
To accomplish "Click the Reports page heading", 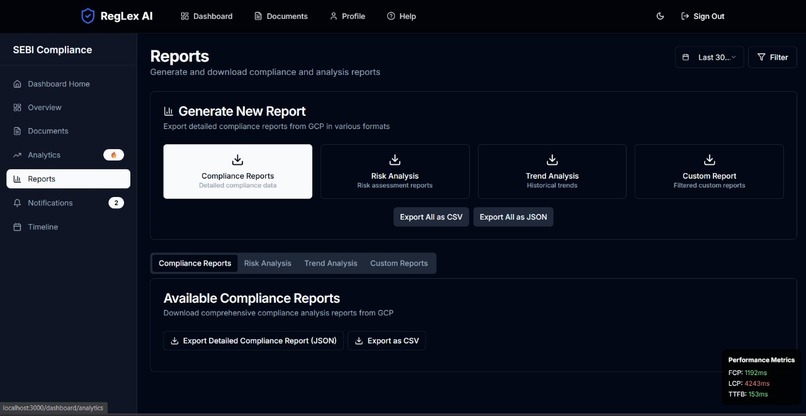I will [179, 56].
